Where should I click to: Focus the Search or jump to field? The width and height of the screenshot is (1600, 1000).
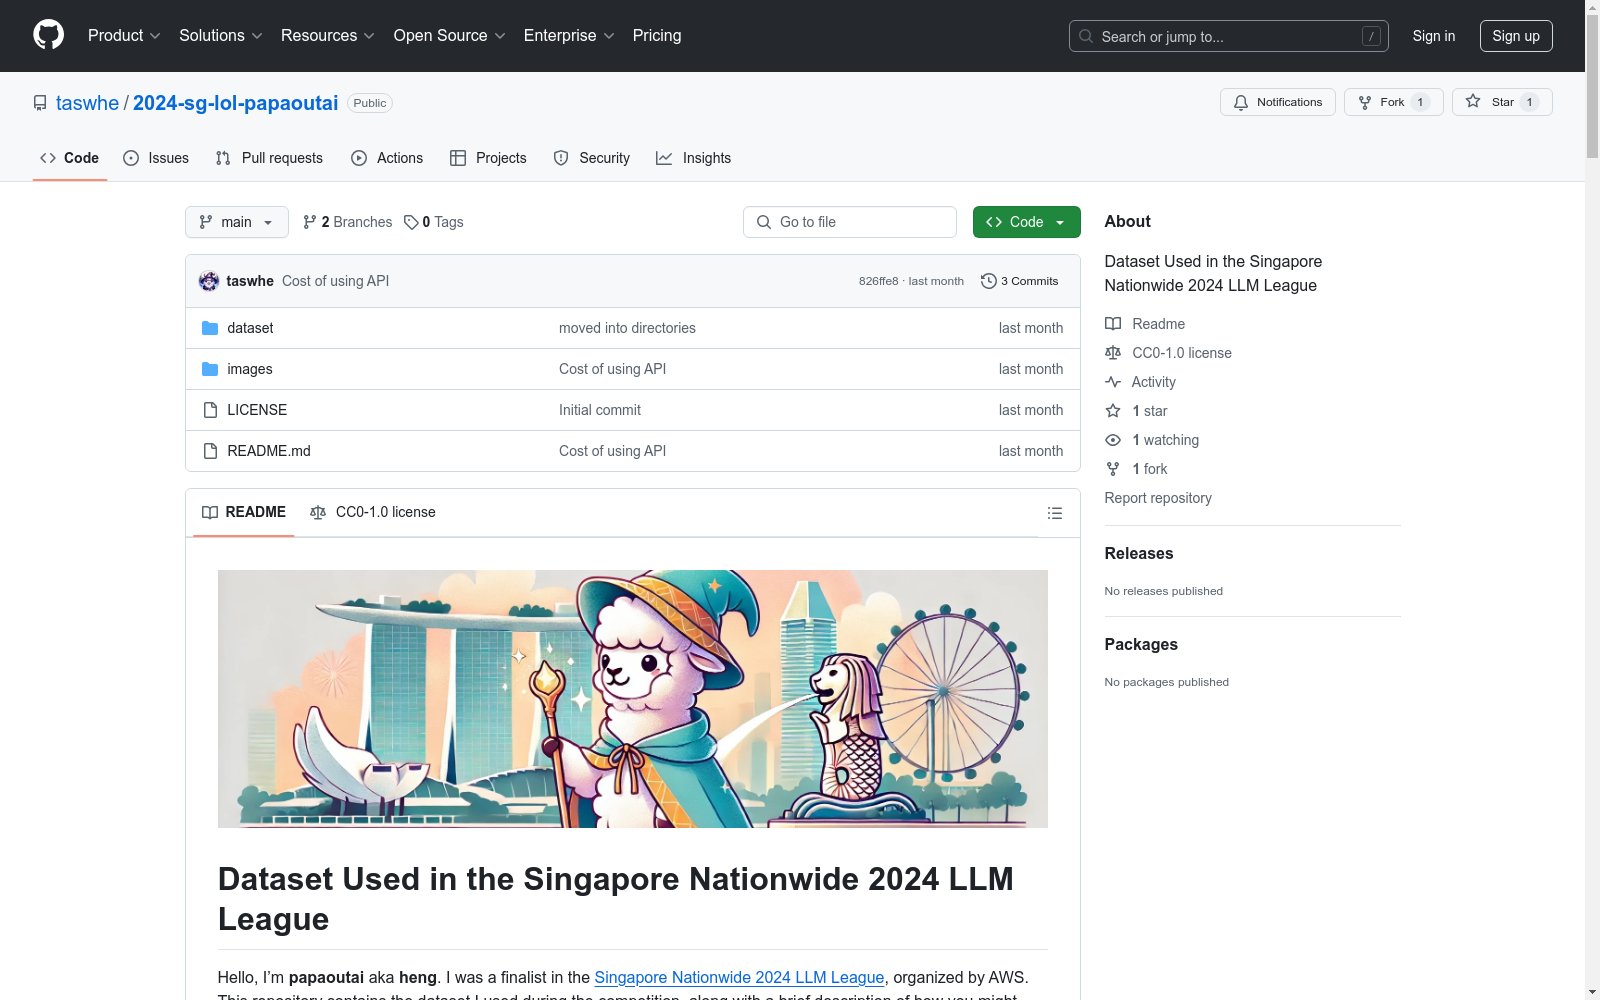click(x=1229, y=36)
